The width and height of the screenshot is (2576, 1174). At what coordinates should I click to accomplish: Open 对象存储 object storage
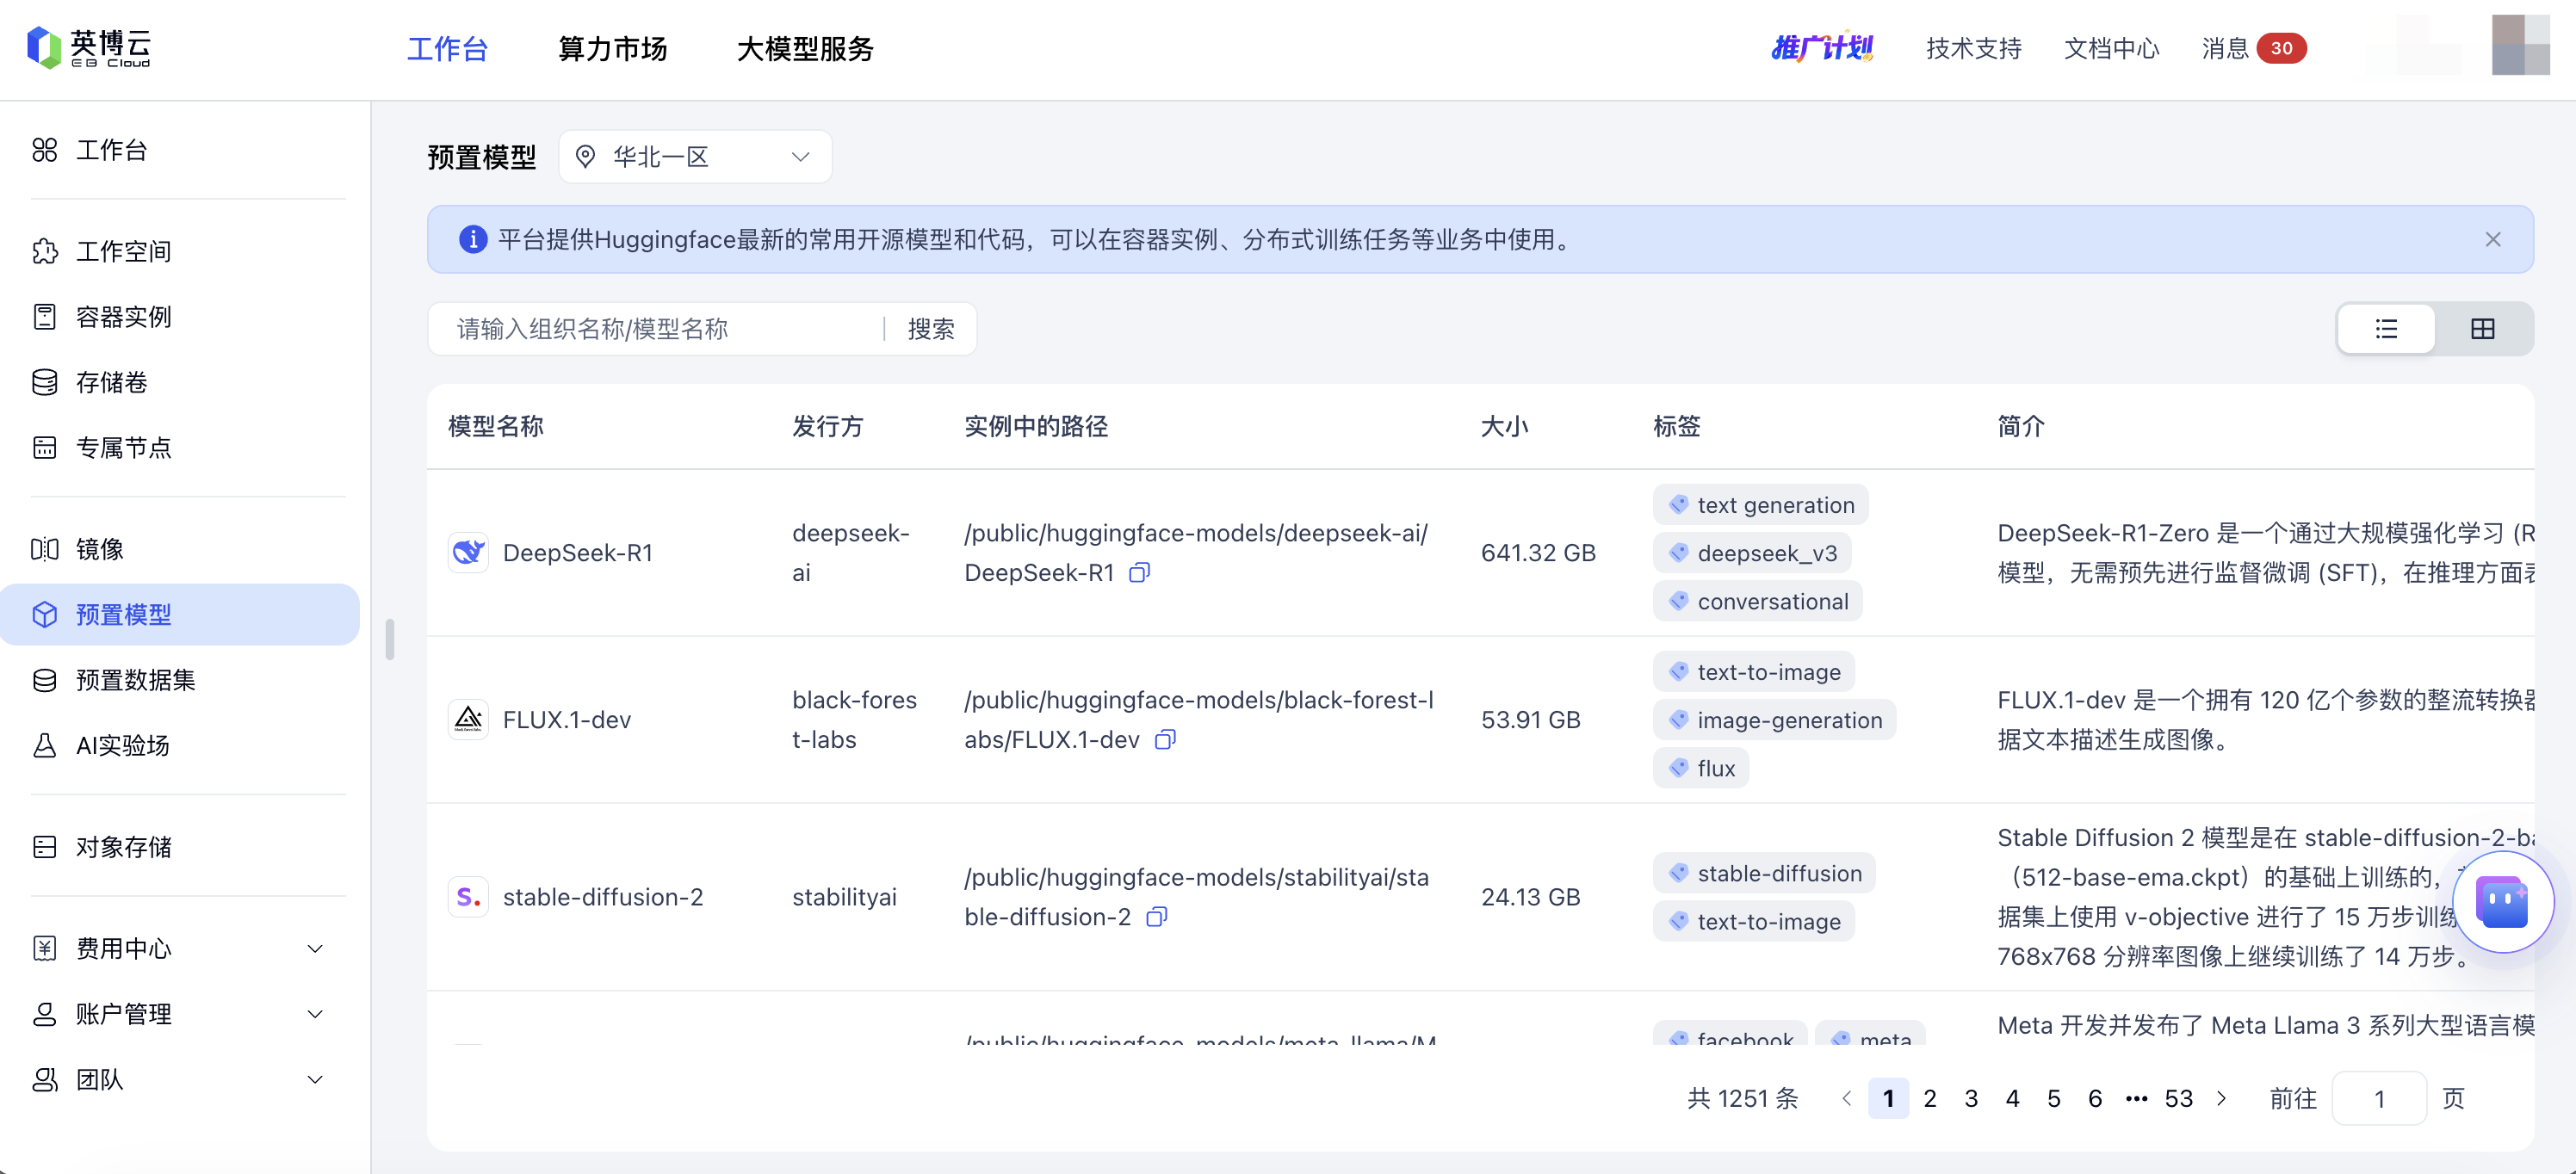[x=122, y=847]
